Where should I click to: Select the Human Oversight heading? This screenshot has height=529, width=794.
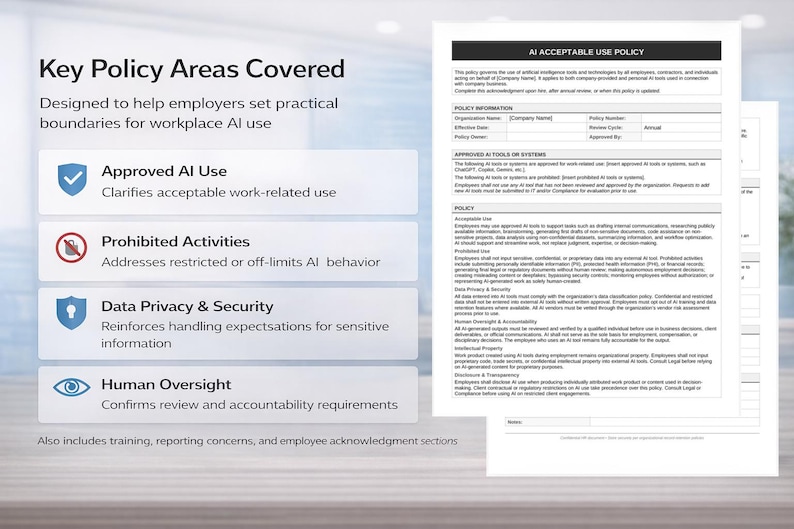pyautogui.click(x=166, y=384)
